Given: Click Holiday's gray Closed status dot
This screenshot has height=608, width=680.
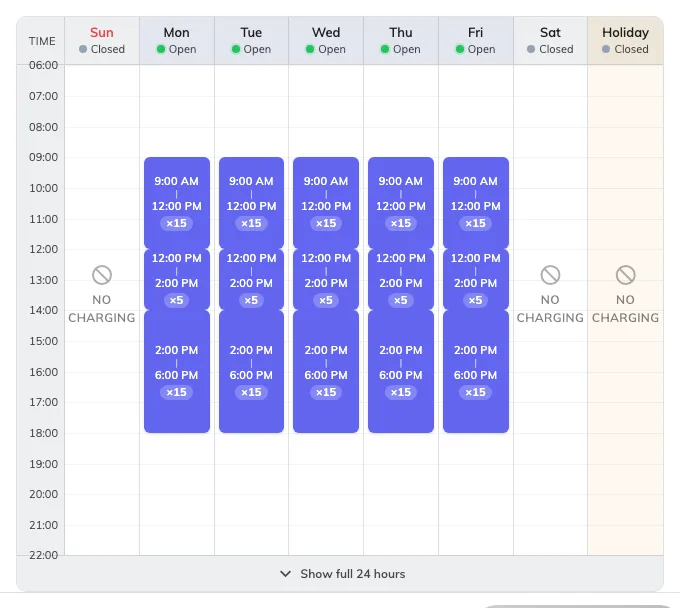Looking at the screenshot, I should click(606, 49).
